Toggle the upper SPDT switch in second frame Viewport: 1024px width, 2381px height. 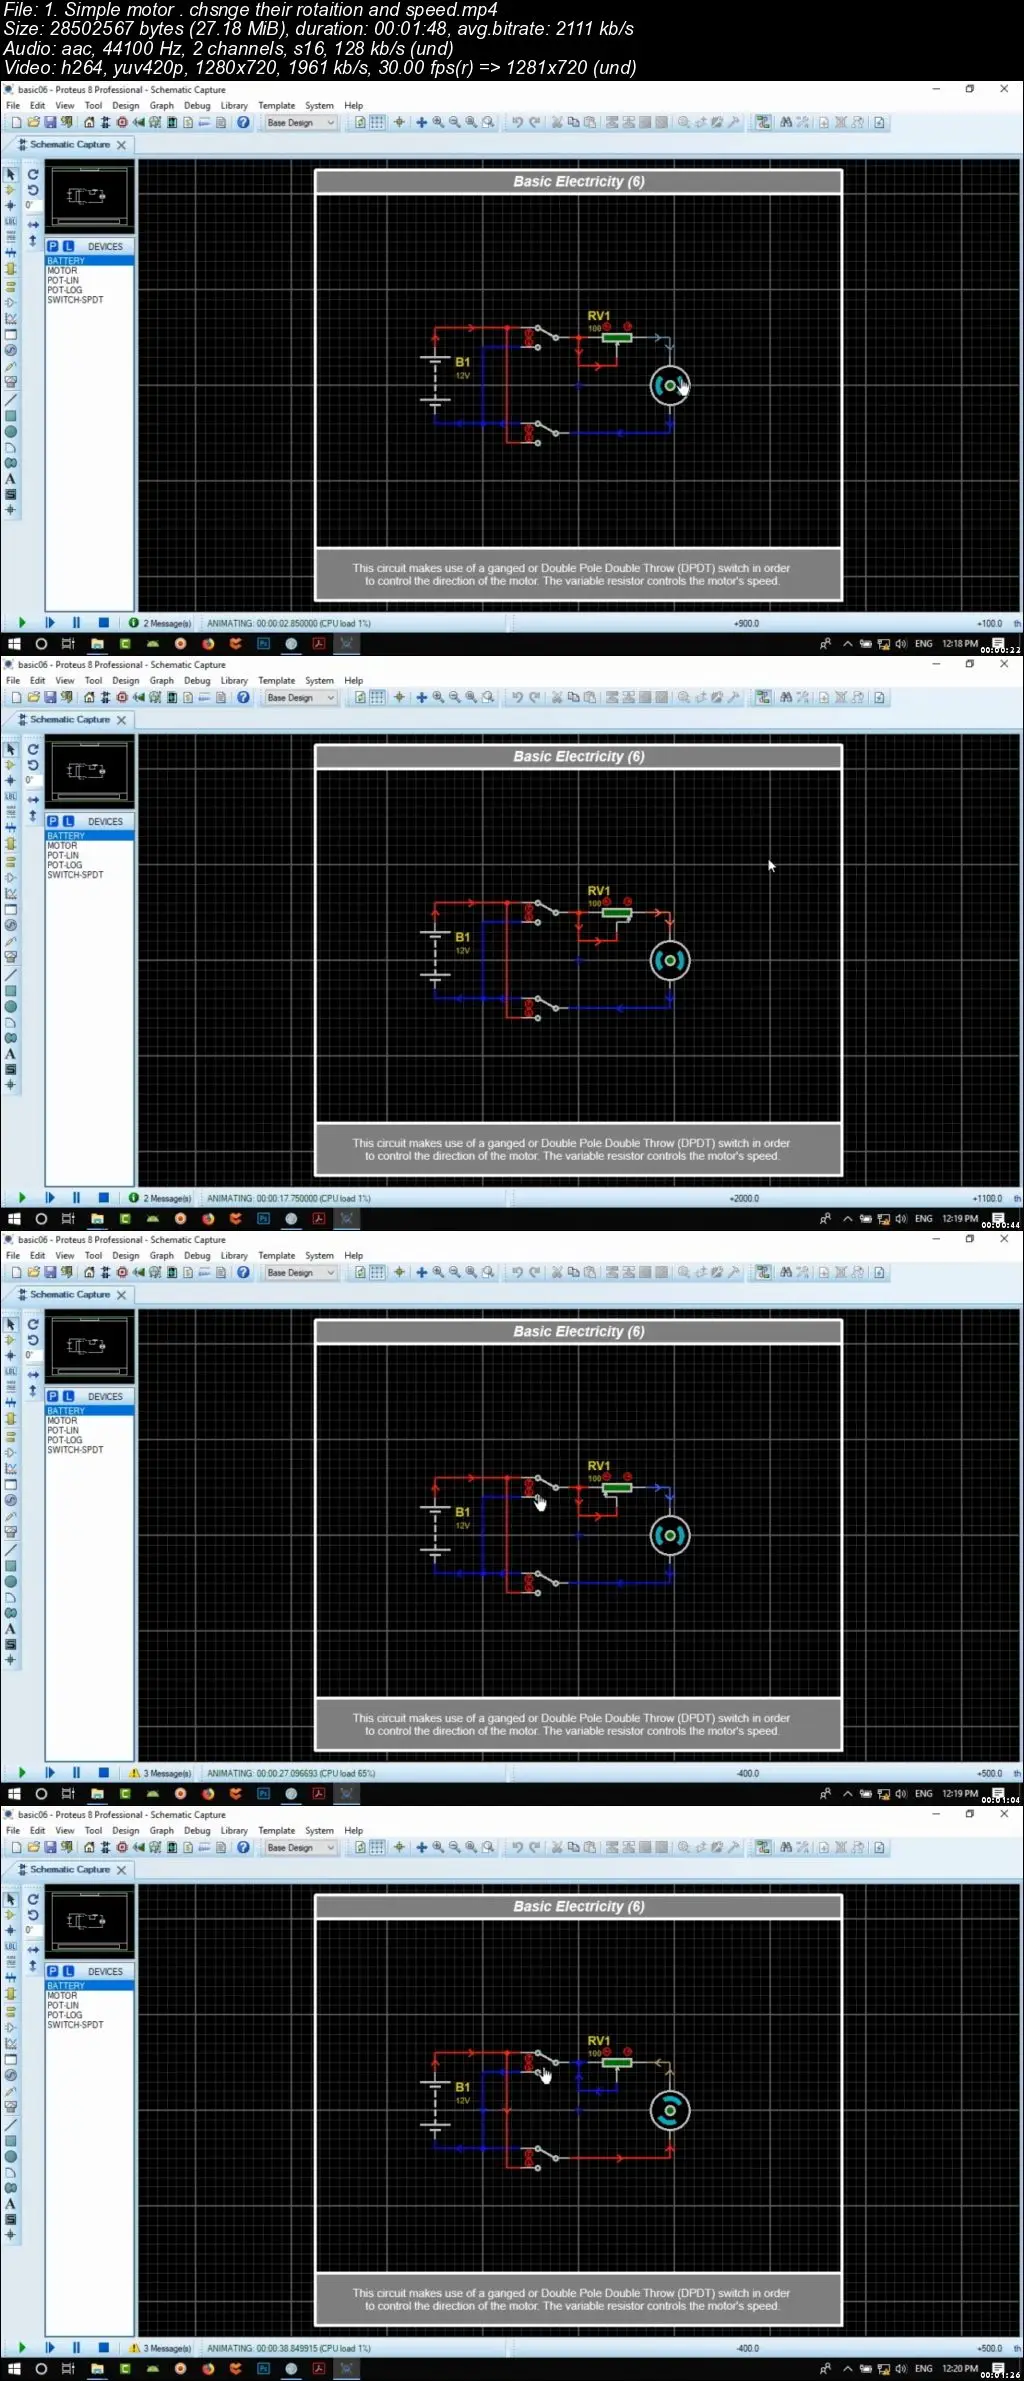click(544, 912)
